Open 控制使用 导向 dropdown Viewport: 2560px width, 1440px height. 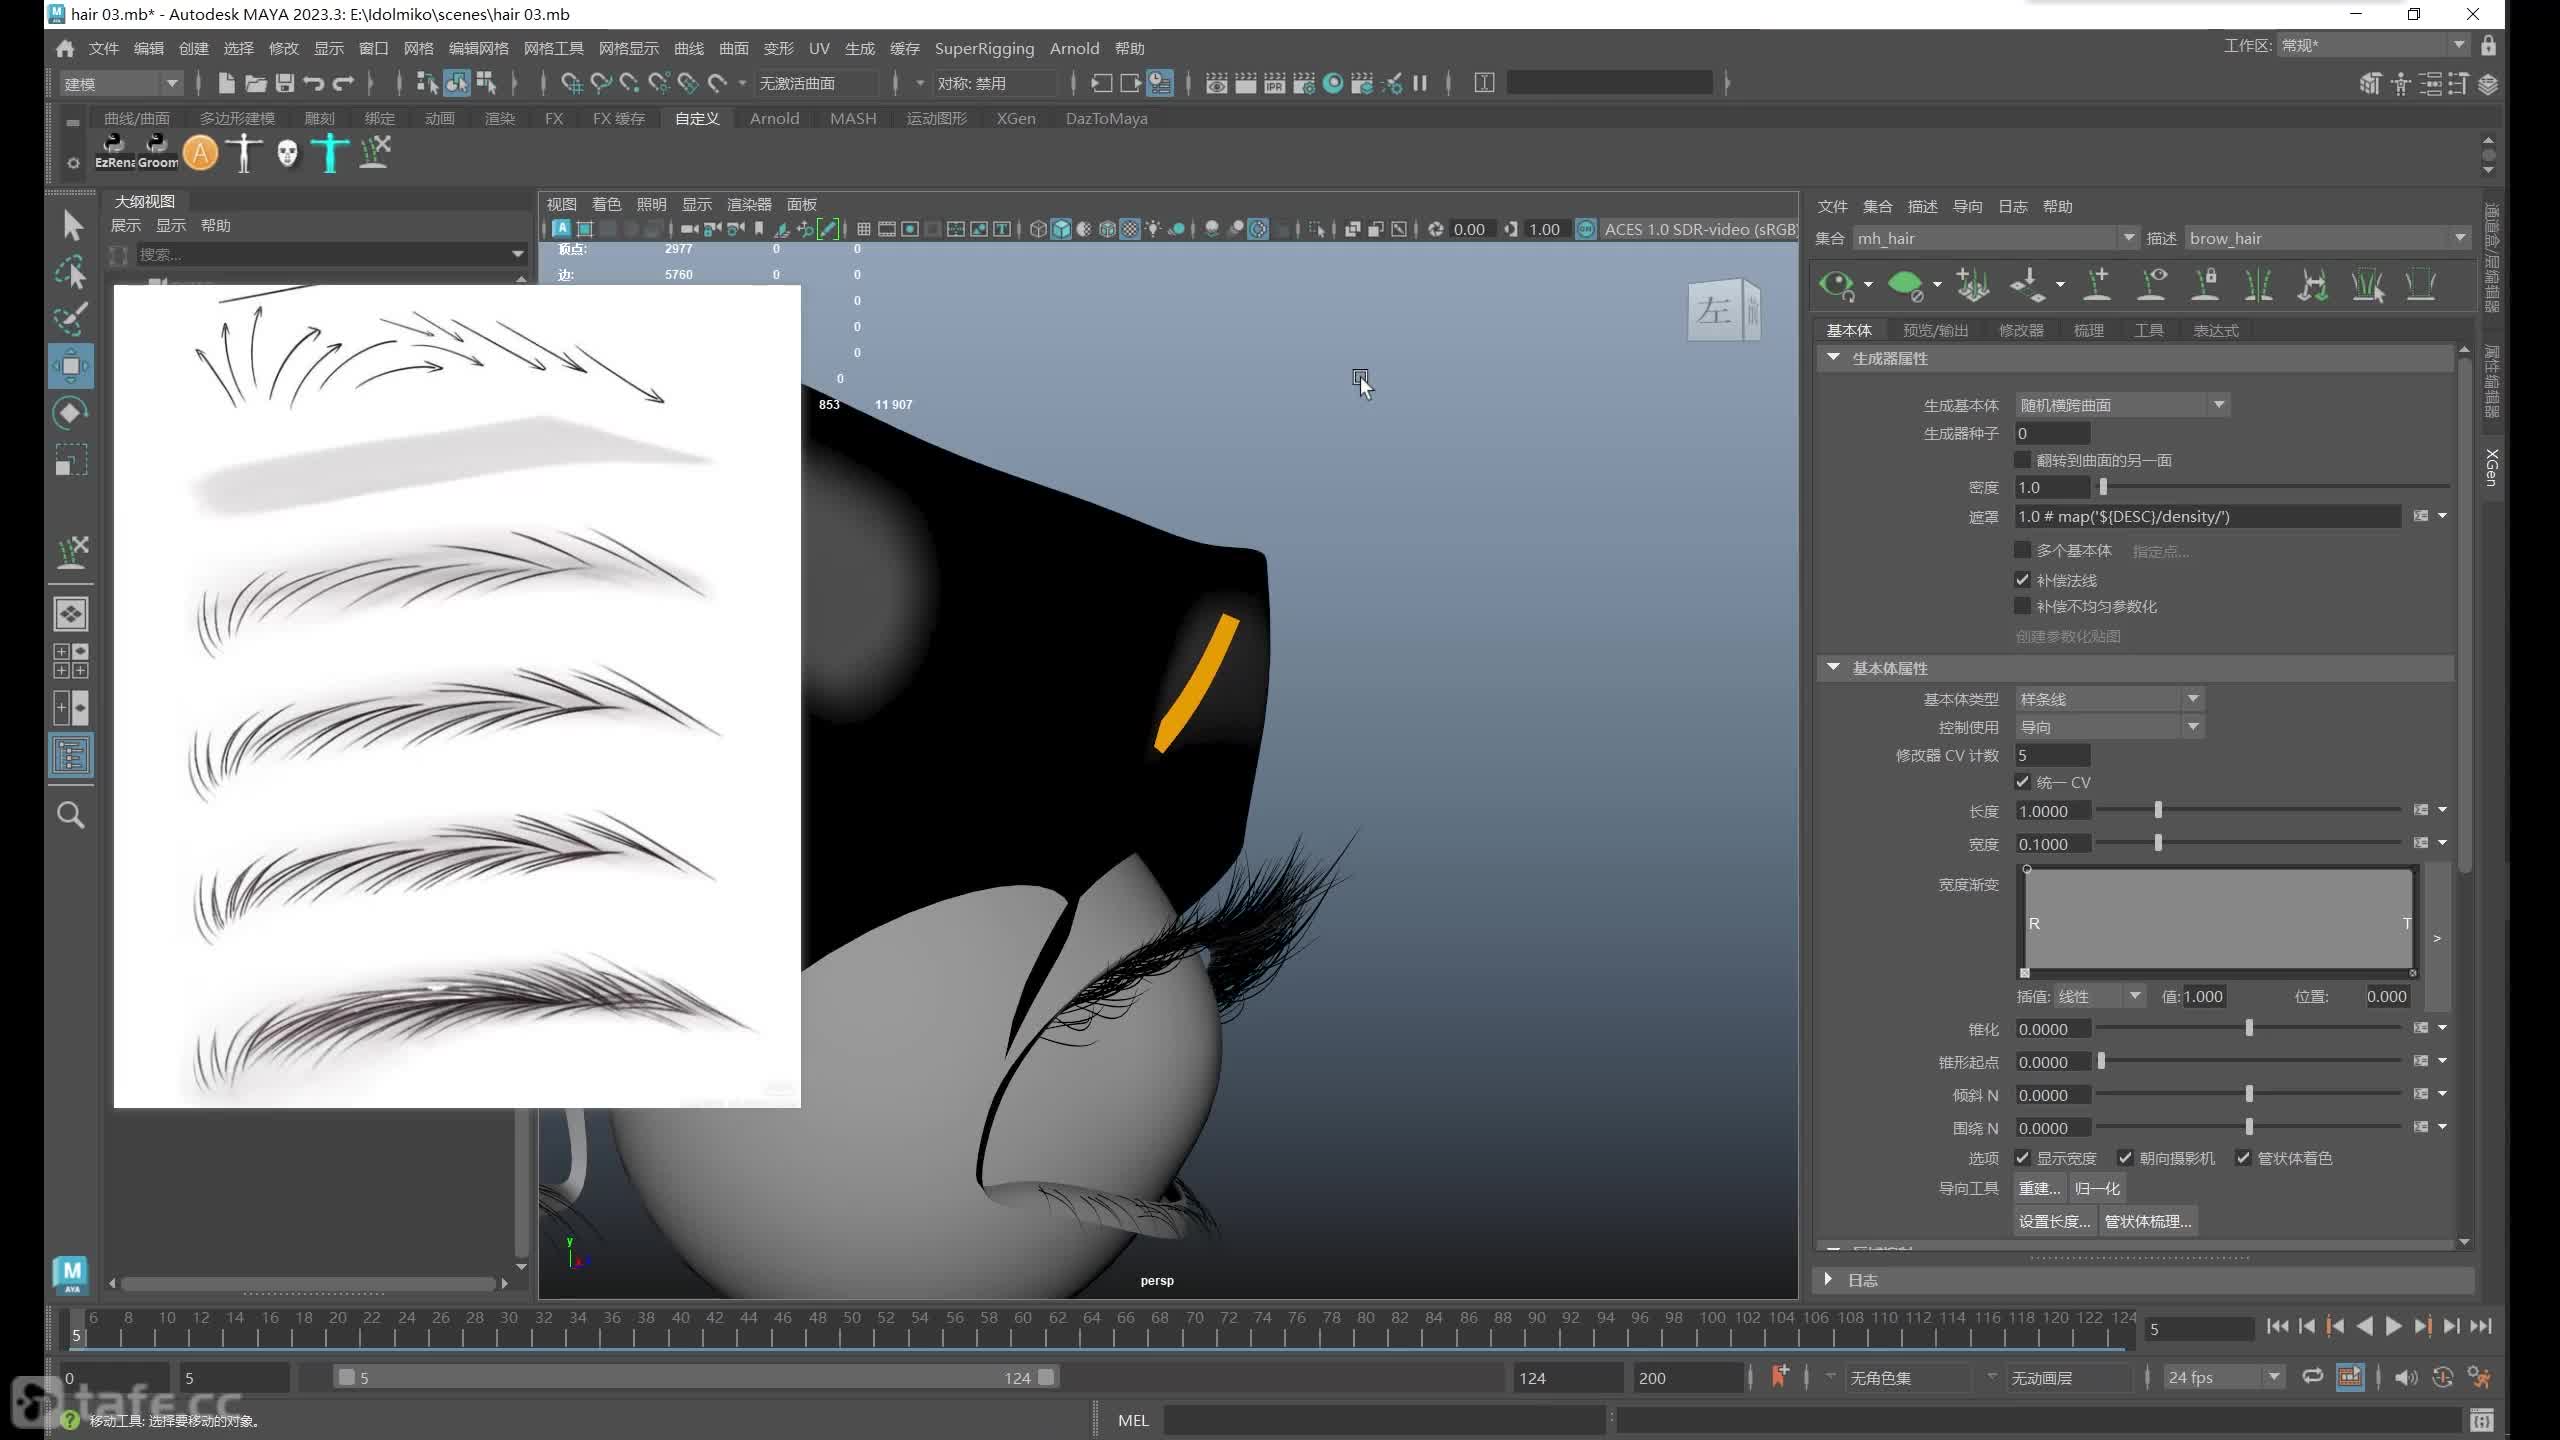2109,727
